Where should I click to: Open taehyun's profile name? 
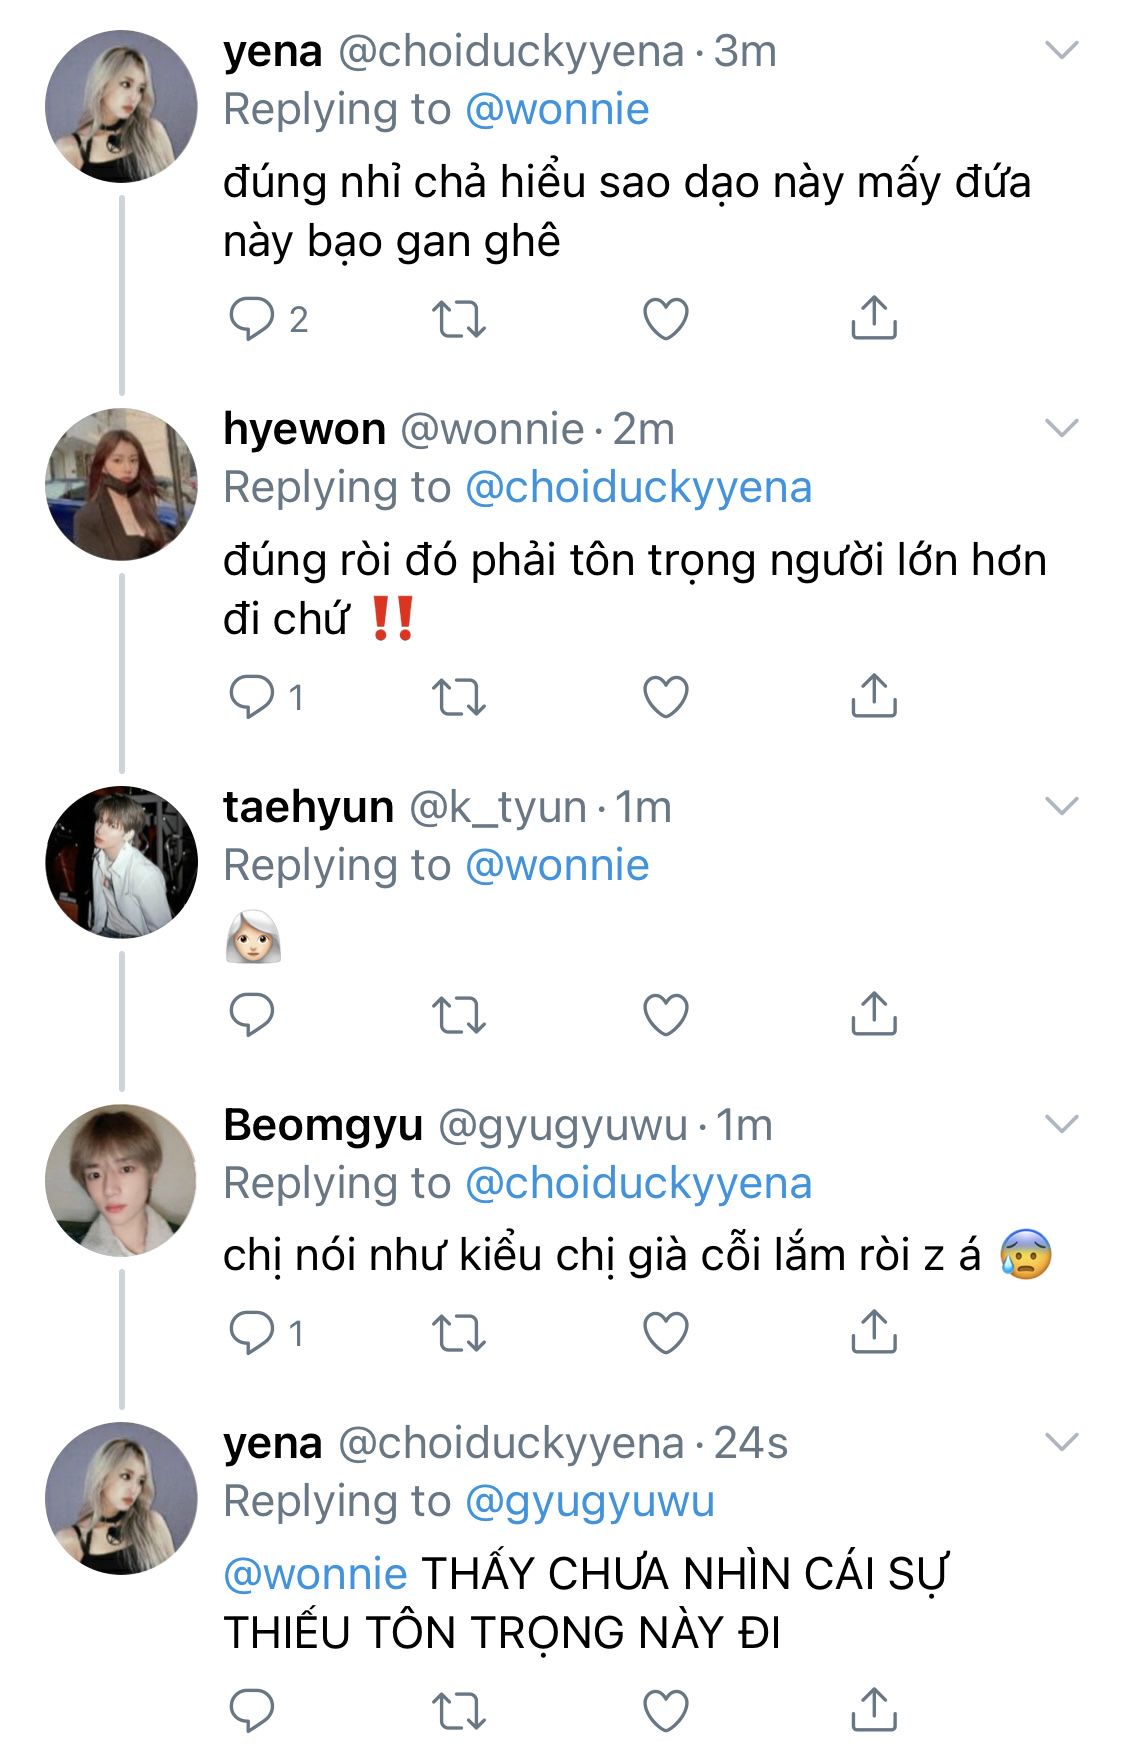click(308, 806)
